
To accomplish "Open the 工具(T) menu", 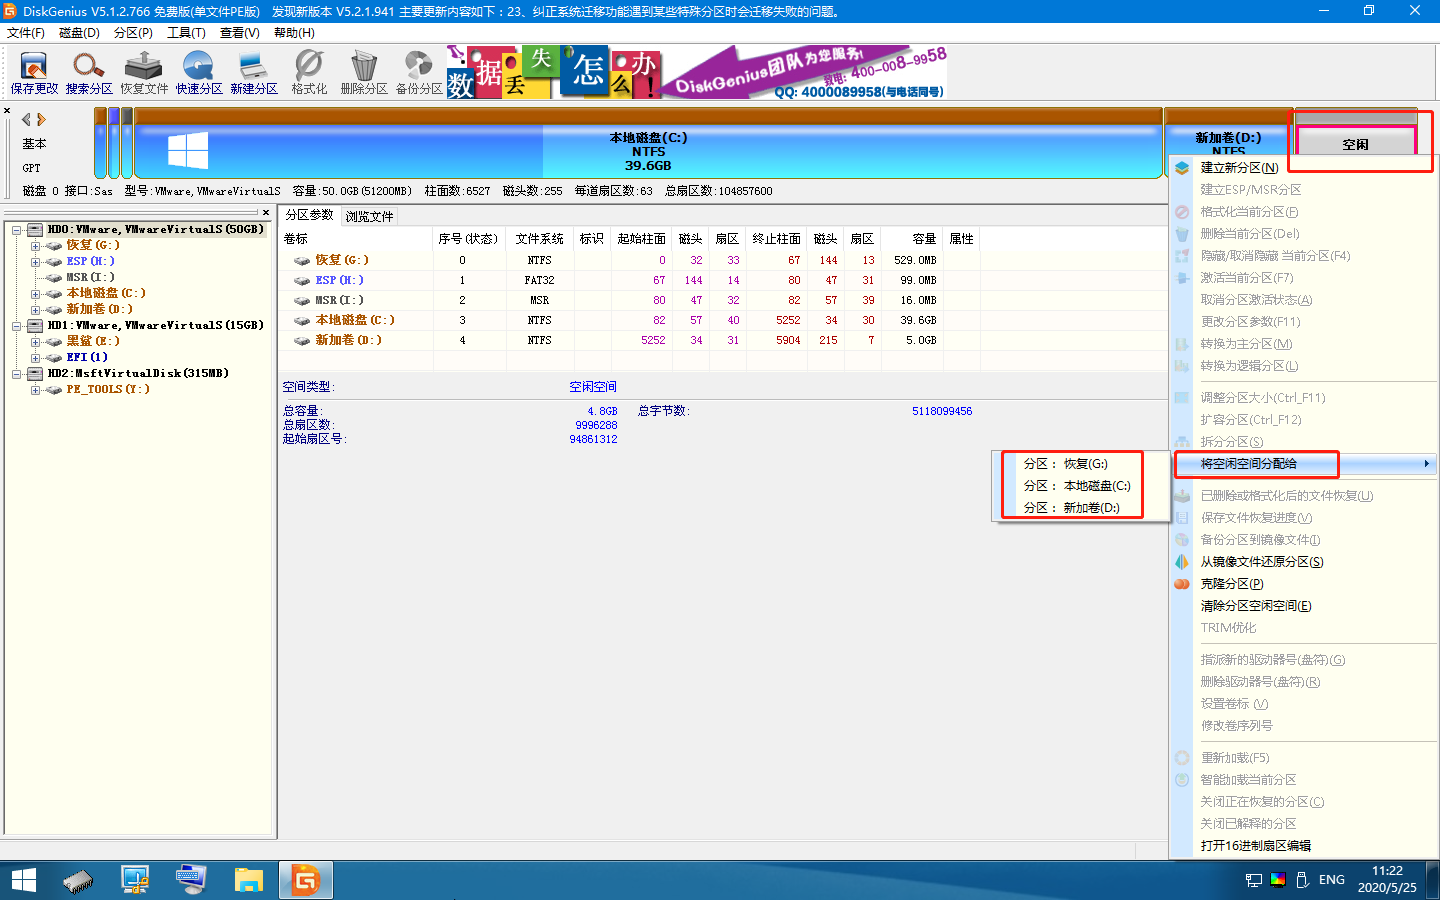I will (x=186, y=33).
